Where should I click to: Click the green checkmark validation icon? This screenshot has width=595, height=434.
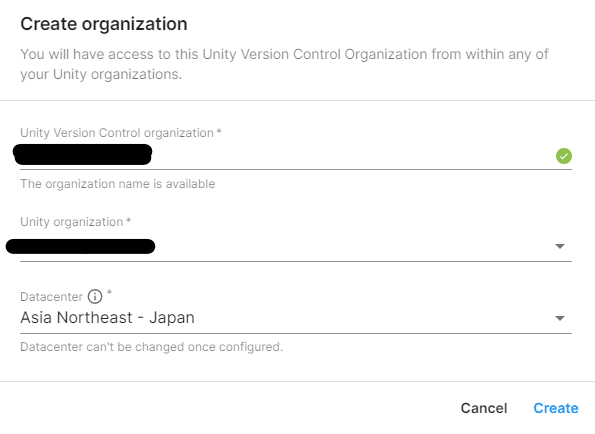point(564,156)
